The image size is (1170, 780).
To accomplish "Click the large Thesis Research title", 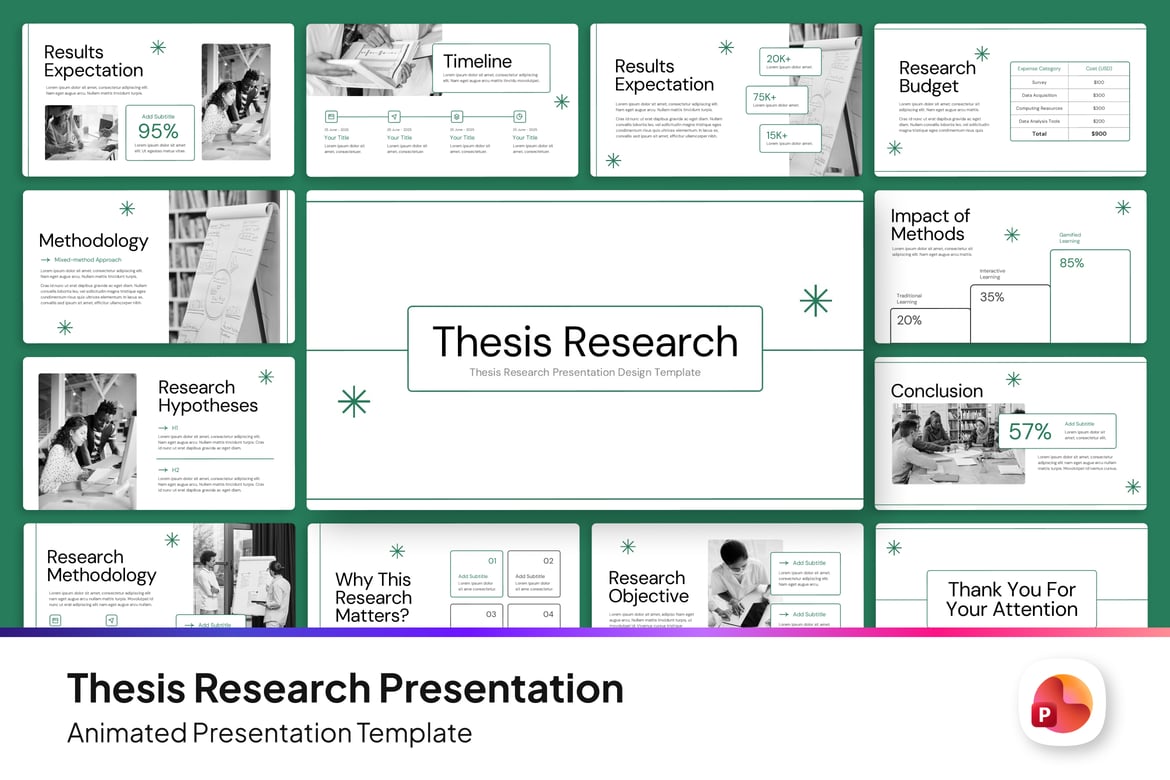I will point(585,342).
